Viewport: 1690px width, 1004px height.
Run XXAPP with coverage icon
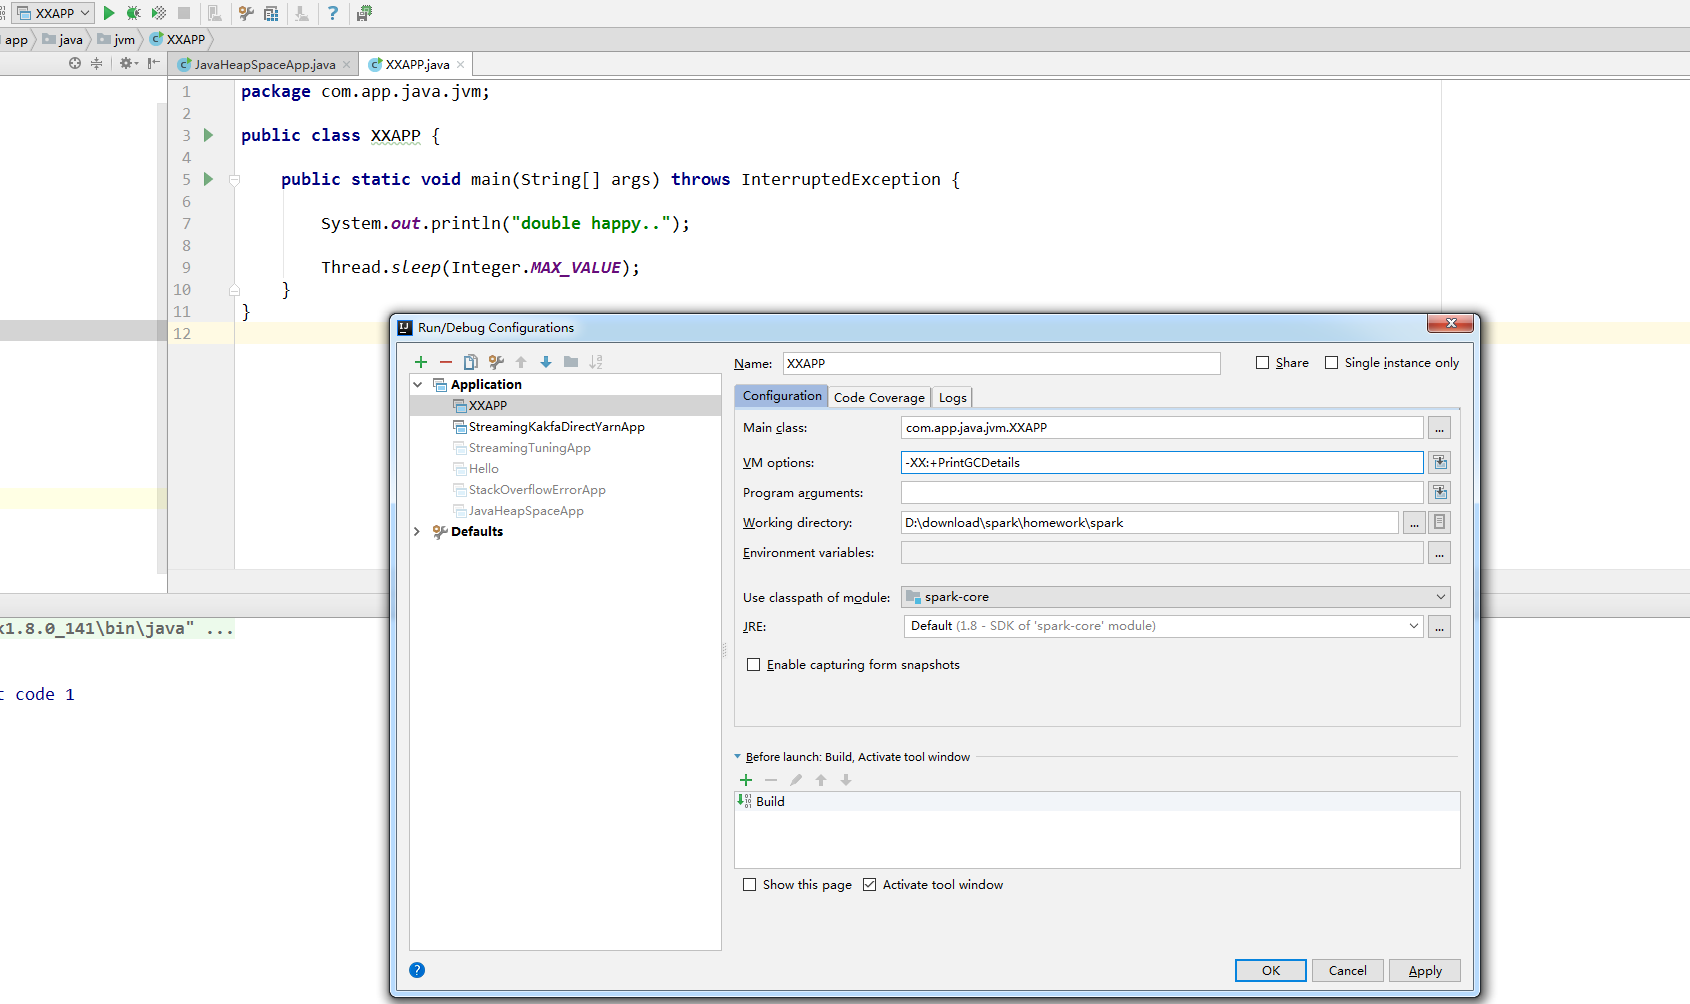click(x=159, y=13)
